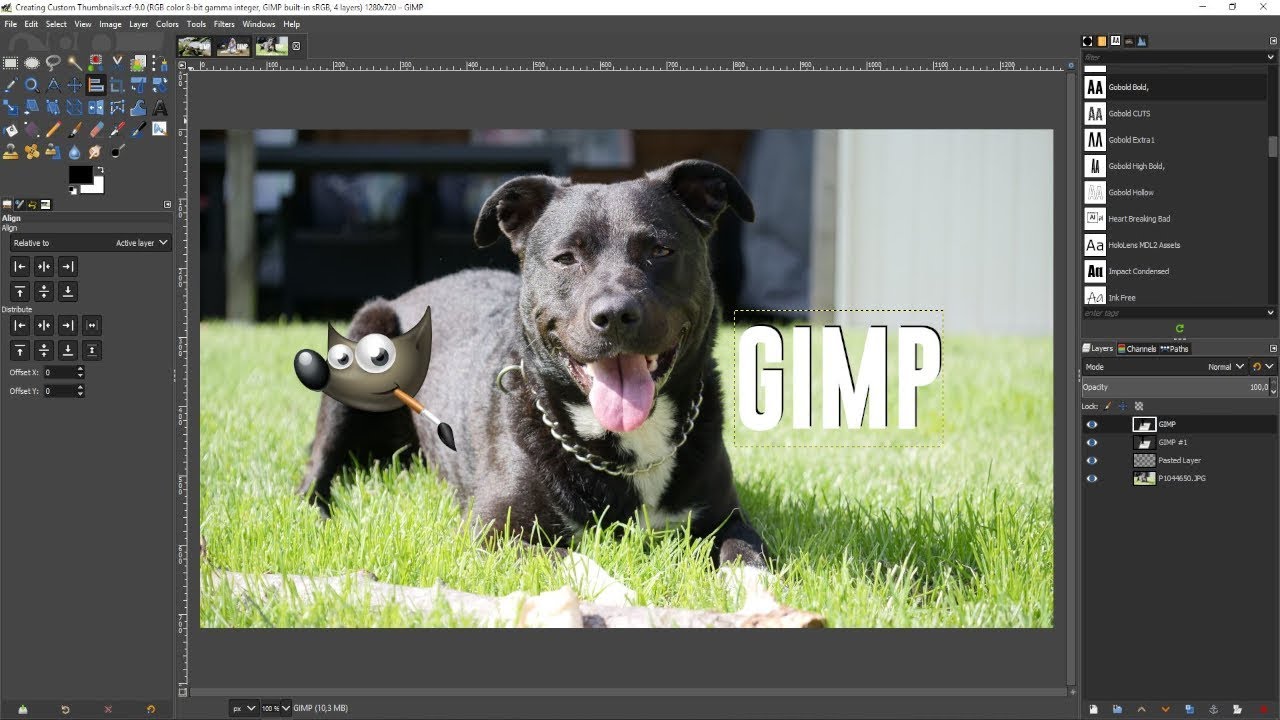Select the Paintbrush tool
Screen dimensions: 1280x720
[75, 129]
